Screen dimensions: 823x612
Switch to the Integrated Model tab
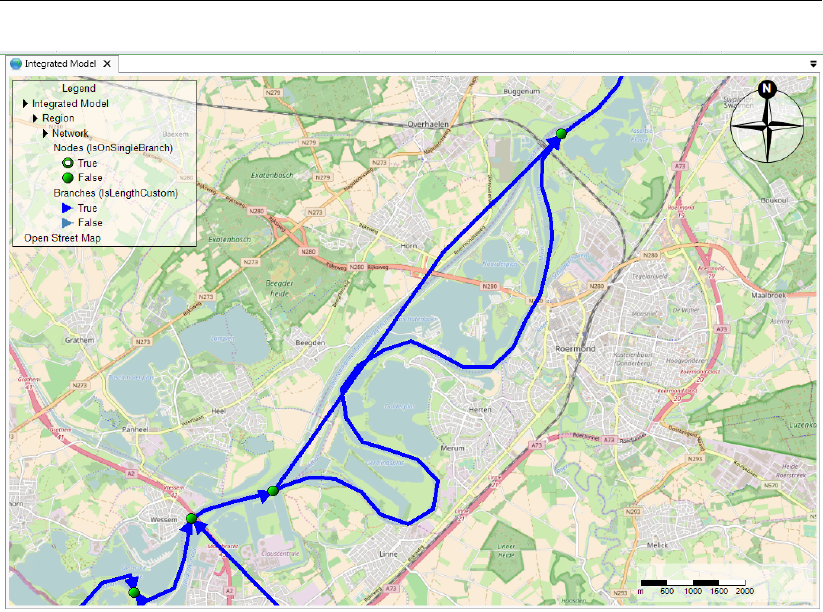pos(60,64)
